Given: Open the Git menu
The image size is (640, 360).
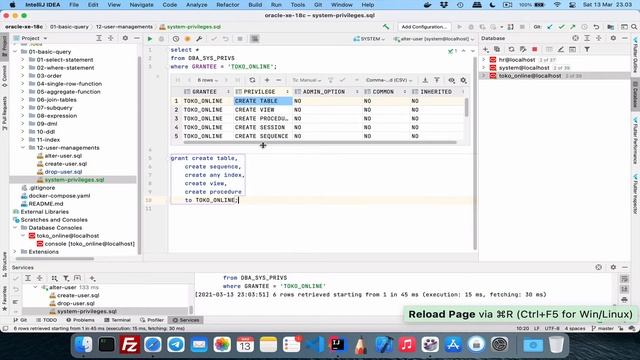Looking at the screenshot, I should [318, 4].
